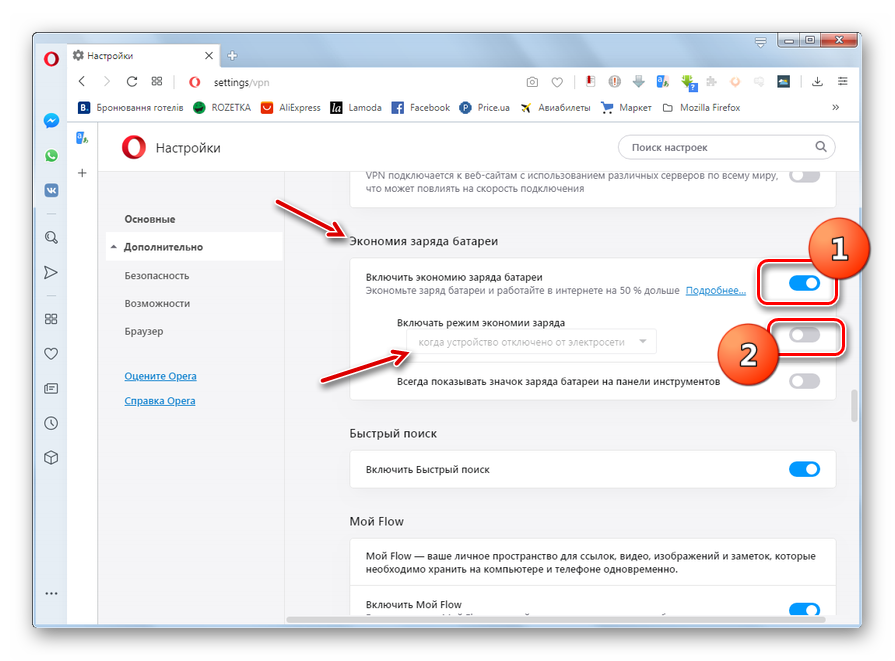
Task: Open the Opera menu logo button
Action: (51, 58)
